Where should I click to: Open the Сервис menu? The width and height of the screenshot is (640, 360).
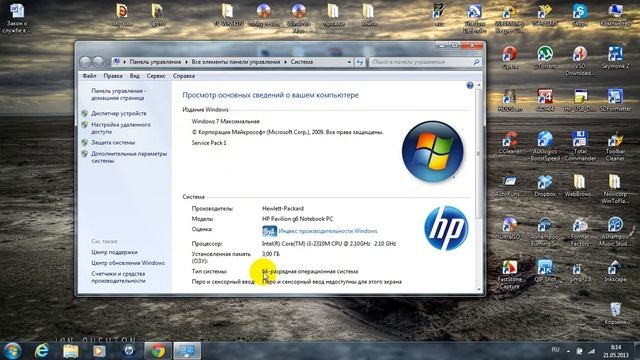[x=156, y=76]
